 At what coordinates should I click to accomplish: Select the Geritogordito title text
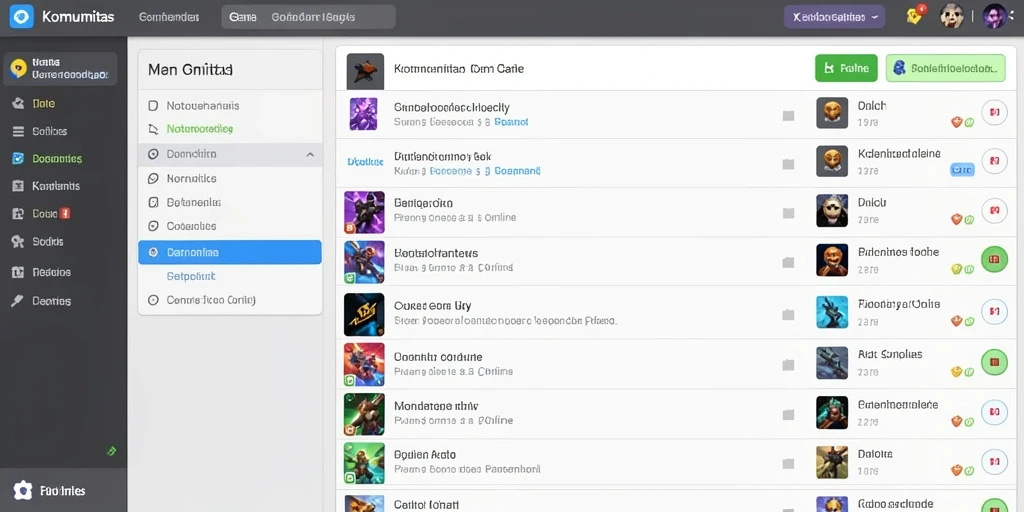(424, 203)
